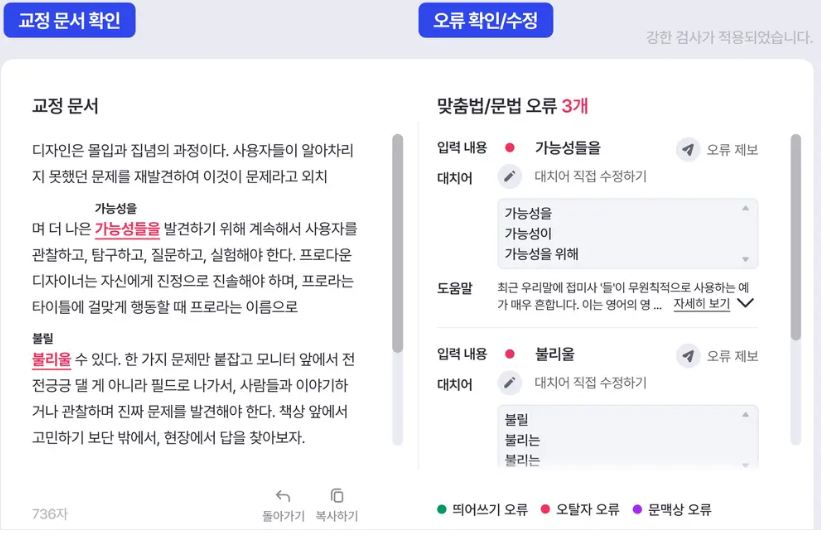Click the down arrow in the 가능성을 suggestion list
The height and width of the screenshot is (539, 821).
point(745,259)
